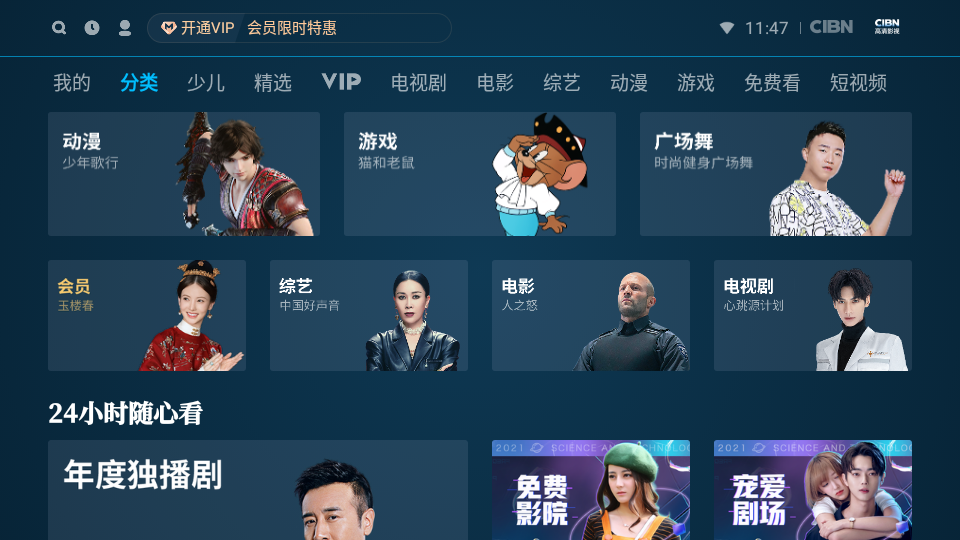Go to the VIP tab
960x540 pixels.
[x=341, y=81]
